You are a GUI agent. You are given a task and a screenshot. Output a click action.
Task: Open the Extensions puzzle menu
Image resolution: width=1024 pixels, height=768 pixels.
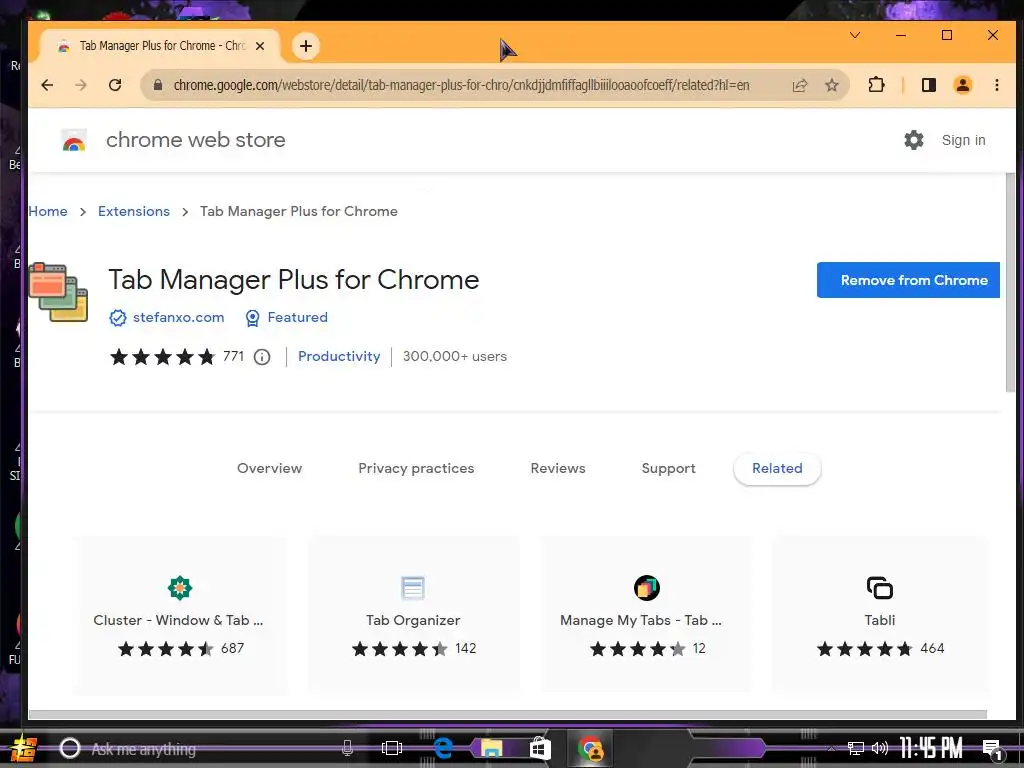pyautogui.click(x=876, y=85)
